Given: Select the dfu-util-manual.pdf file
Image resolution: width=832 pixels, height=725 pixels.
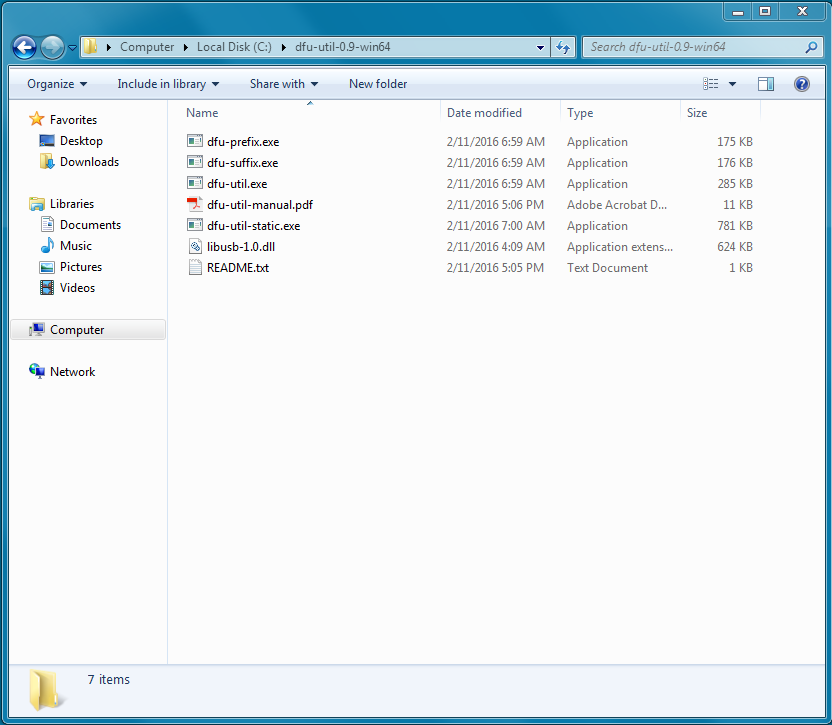Looking at the screenshot, I should [x=259, y=205].
